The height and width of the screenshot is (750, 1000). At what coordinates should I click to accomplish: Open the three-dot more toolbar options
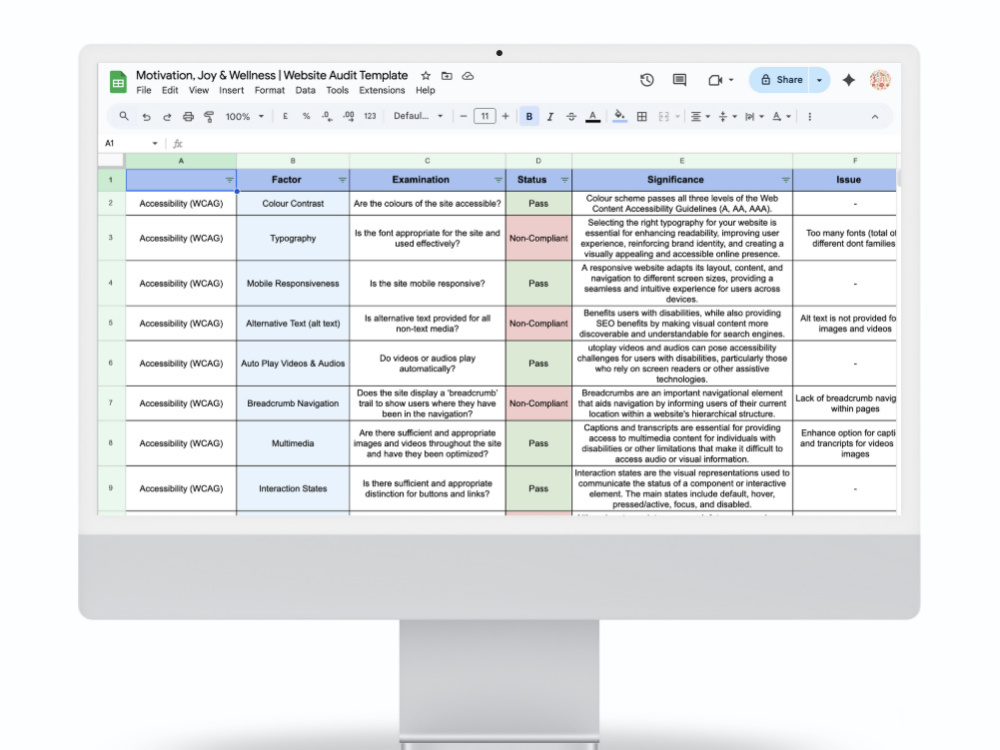[809, 117]
